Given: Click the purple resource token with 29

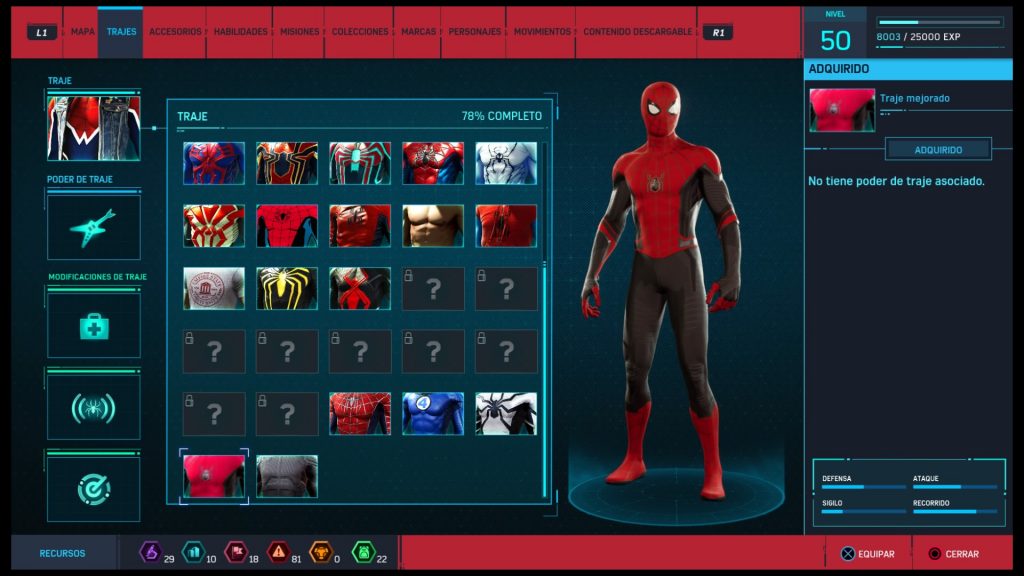Looking at the screenshot, I should click(151, 552).
